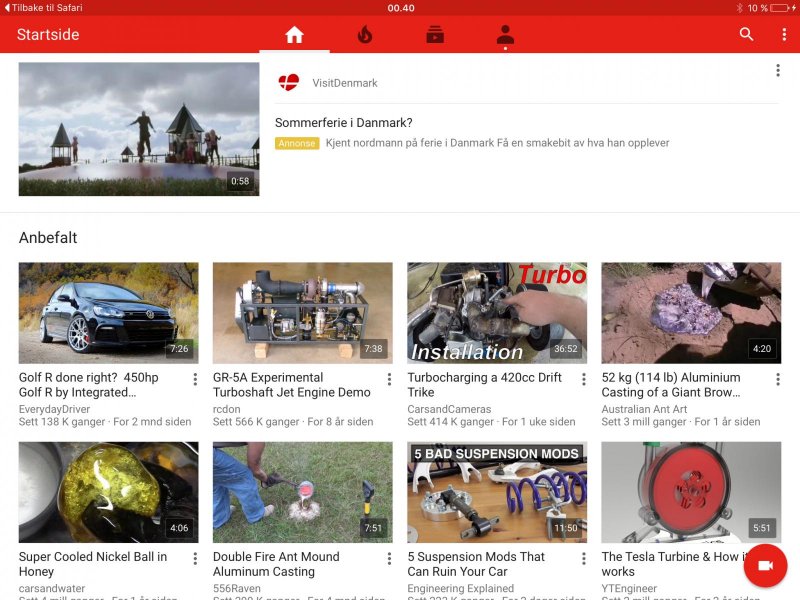Open more options for Golf R video
The height and width of the screenshot is (600, 800).
coord(195,379)
